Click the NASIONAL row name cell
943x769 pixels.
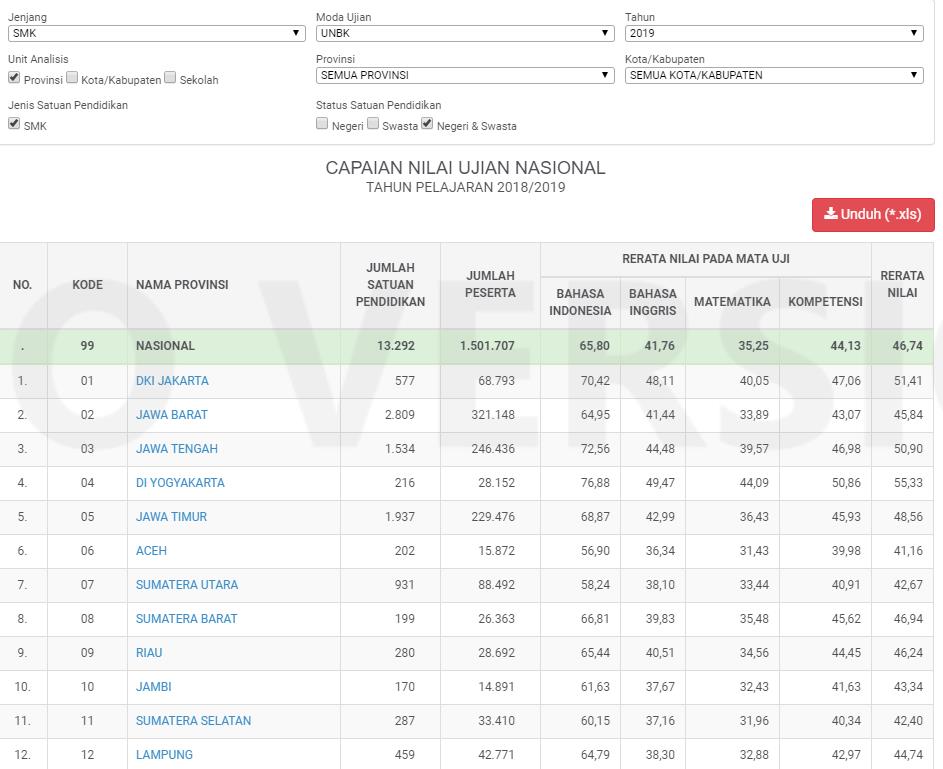[234, 346]
